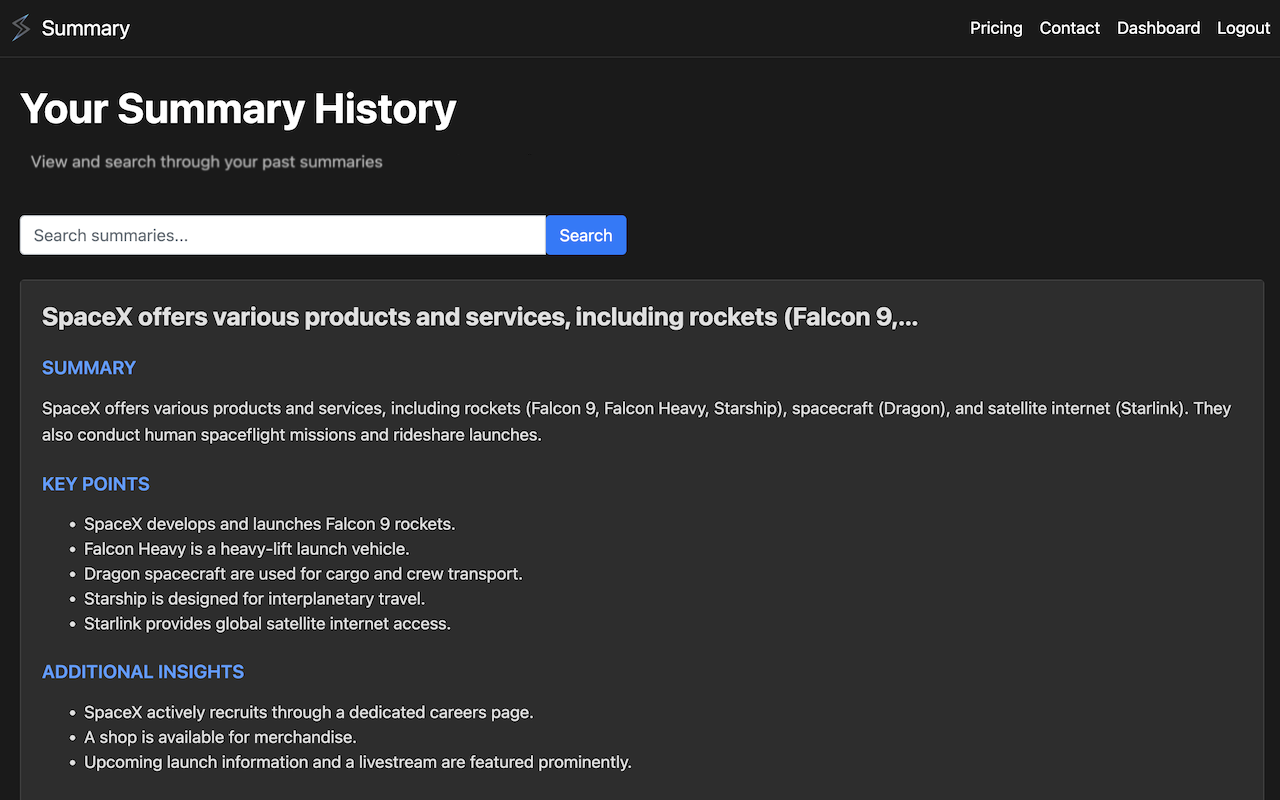The image size is (1280, 800).
Task: Select the 'View and search through your past summaries' text
Action: (207, 161)
